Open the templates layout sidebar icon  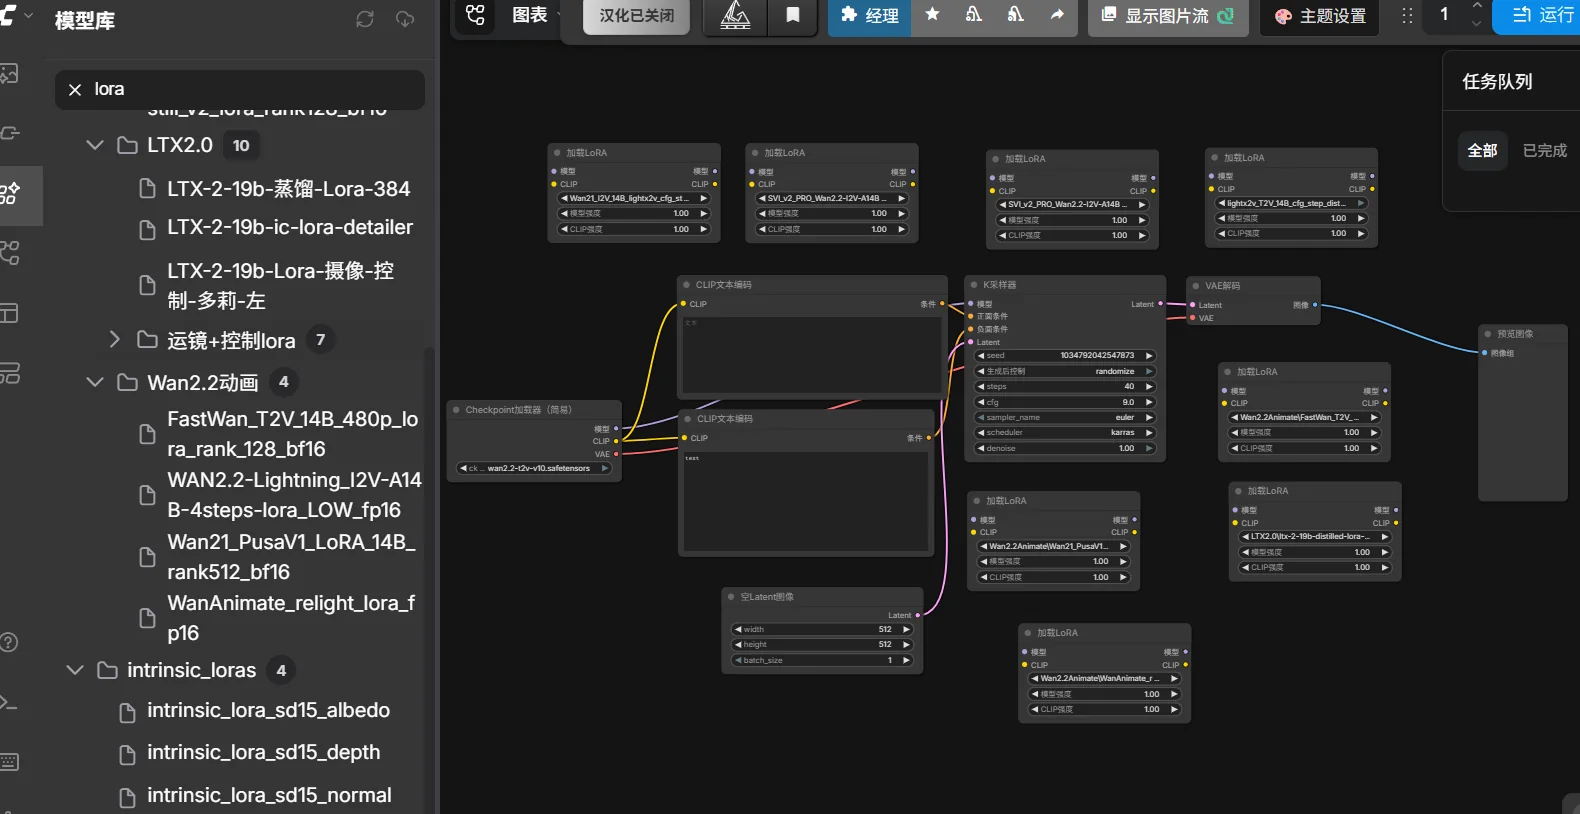point(9,314)
